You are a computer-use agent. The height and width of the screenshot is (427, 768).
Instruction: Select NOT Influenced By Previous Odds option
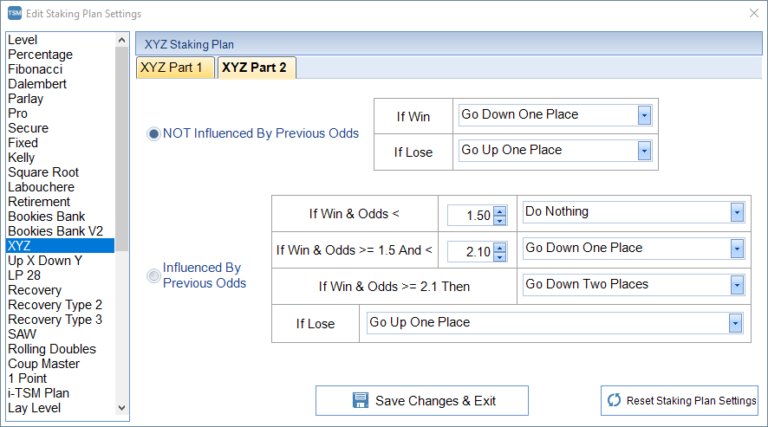154,134
